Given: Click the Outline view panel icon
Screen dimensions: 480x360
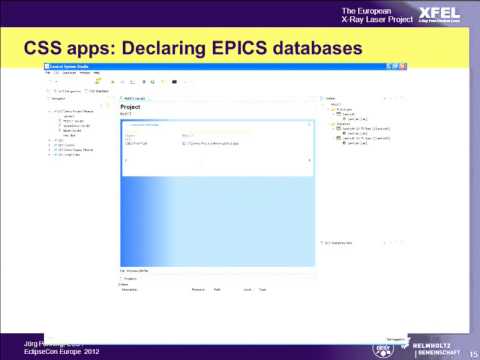Looking at the screenshot, I should 322,98.
